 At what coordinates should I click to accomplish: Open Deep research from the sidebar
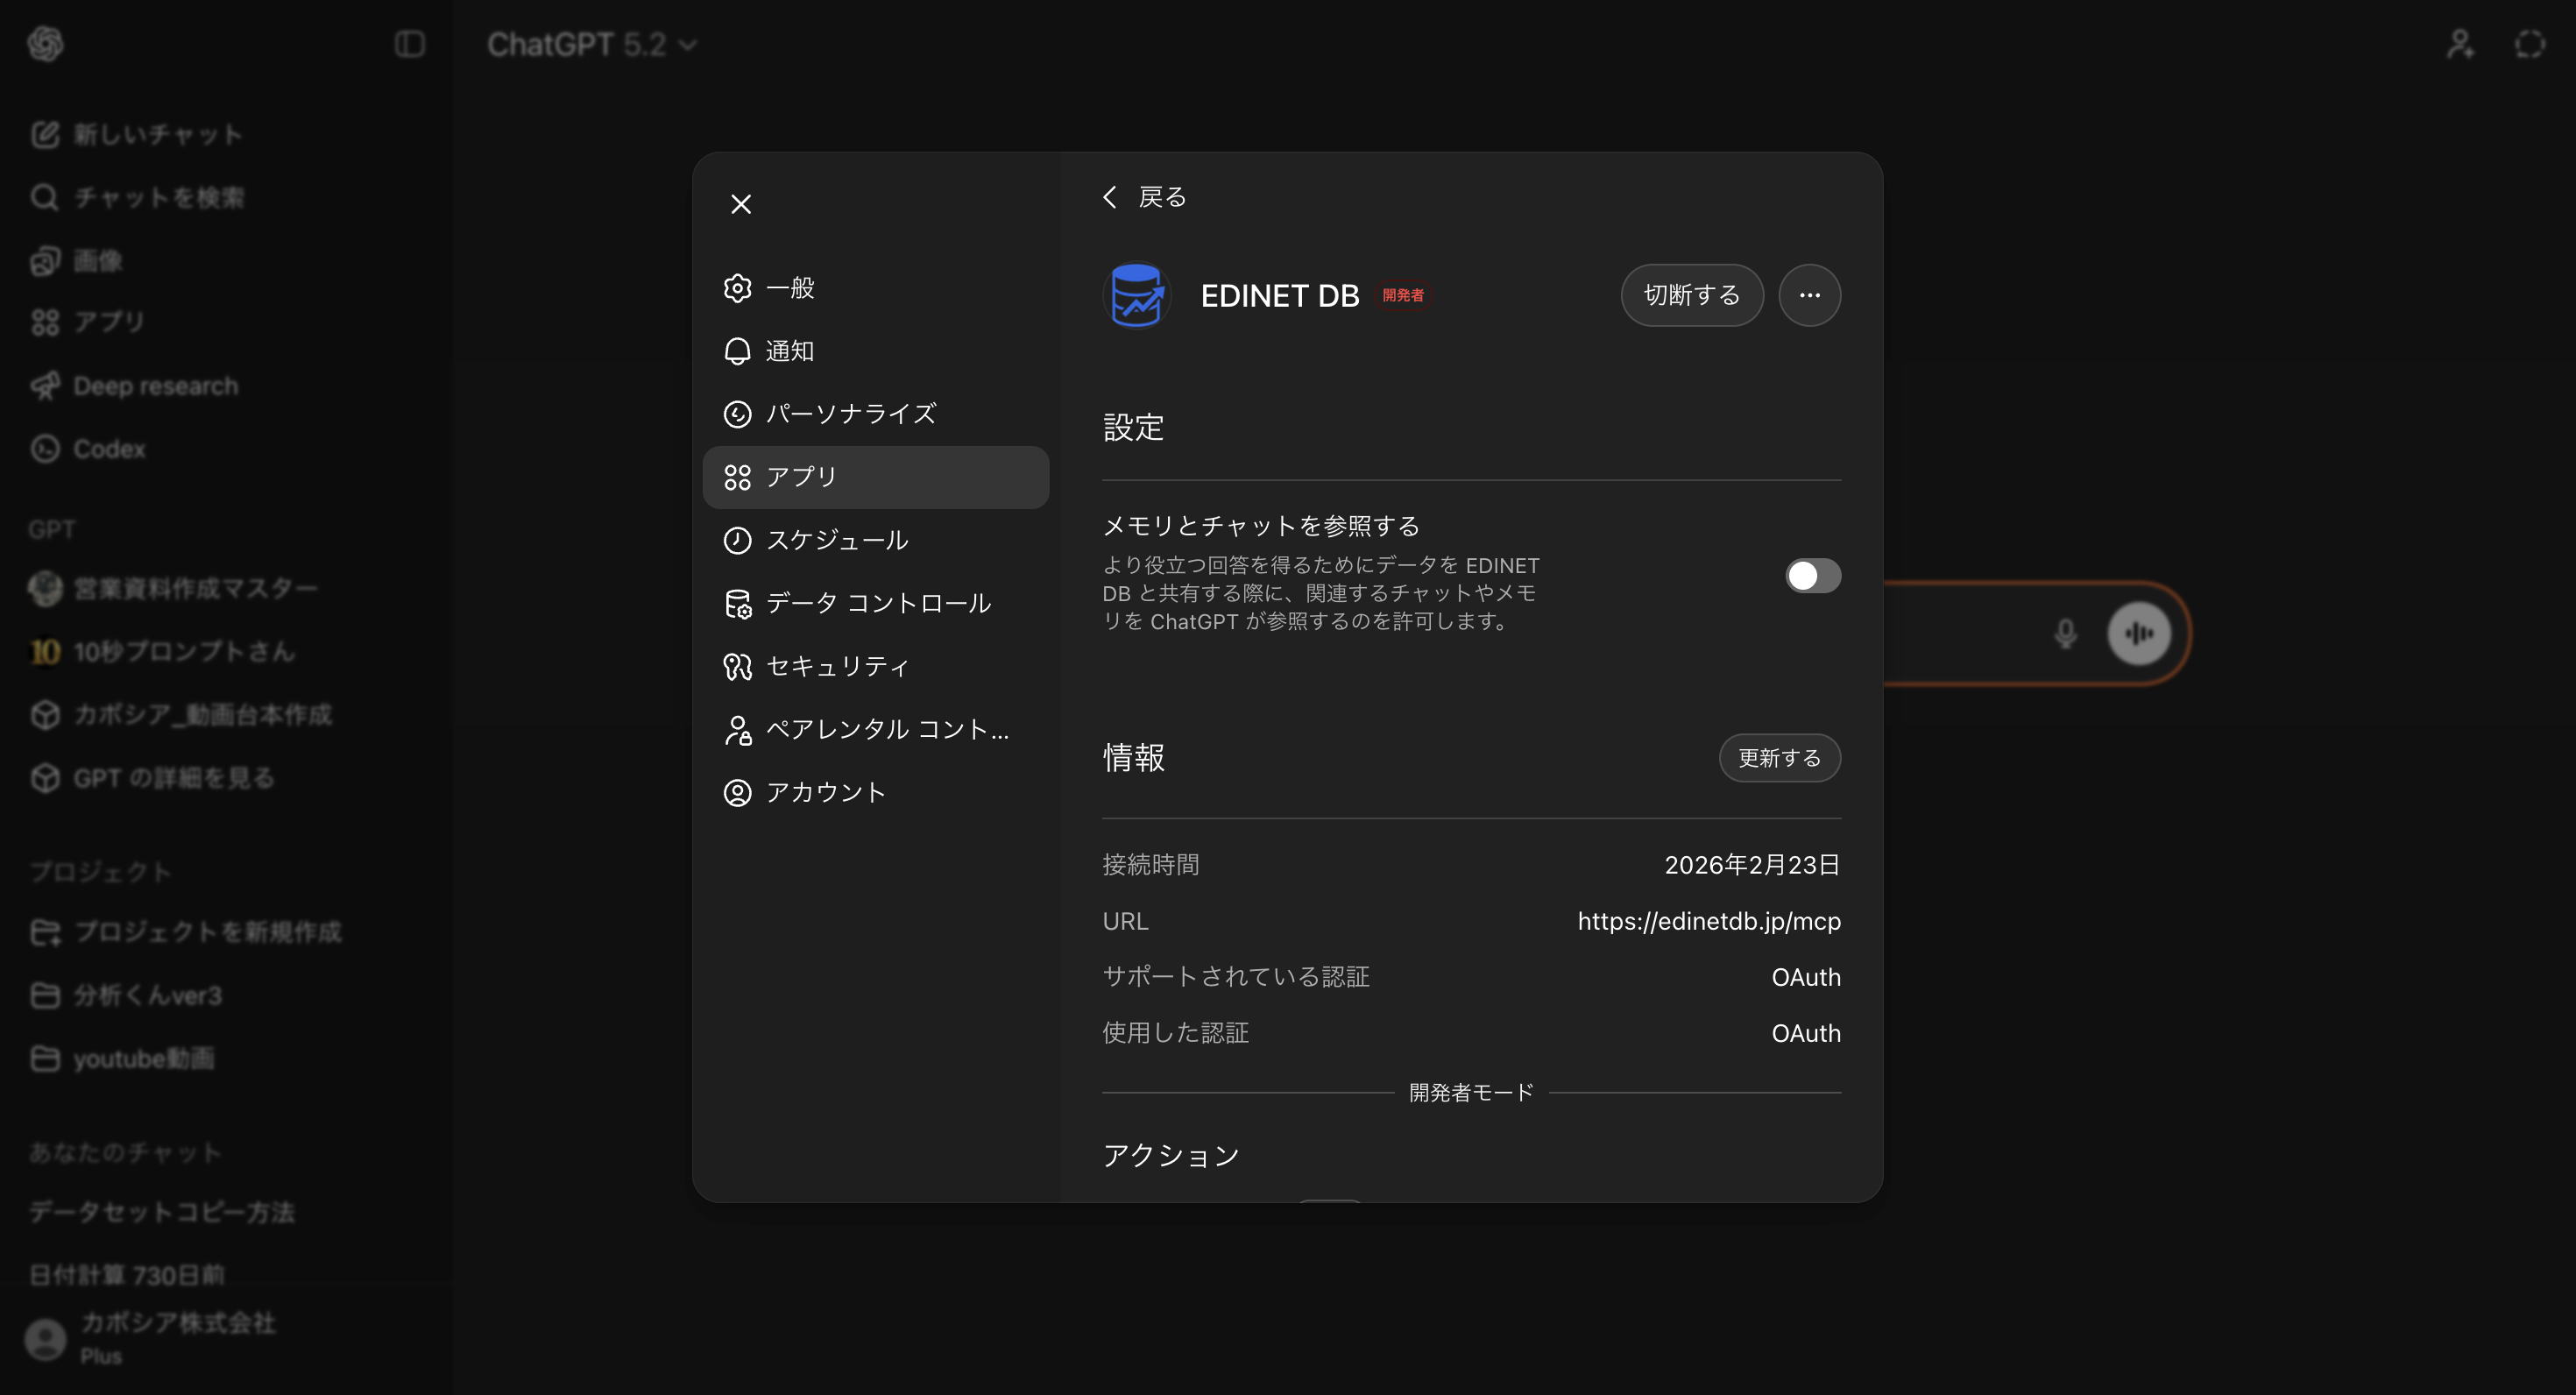click(x=154, y=385)
